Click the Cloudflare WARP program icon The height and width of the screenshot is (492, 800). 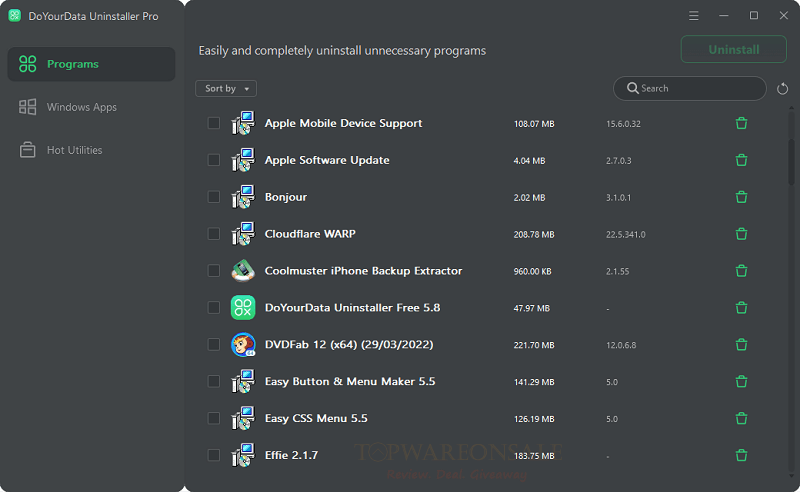243,234
